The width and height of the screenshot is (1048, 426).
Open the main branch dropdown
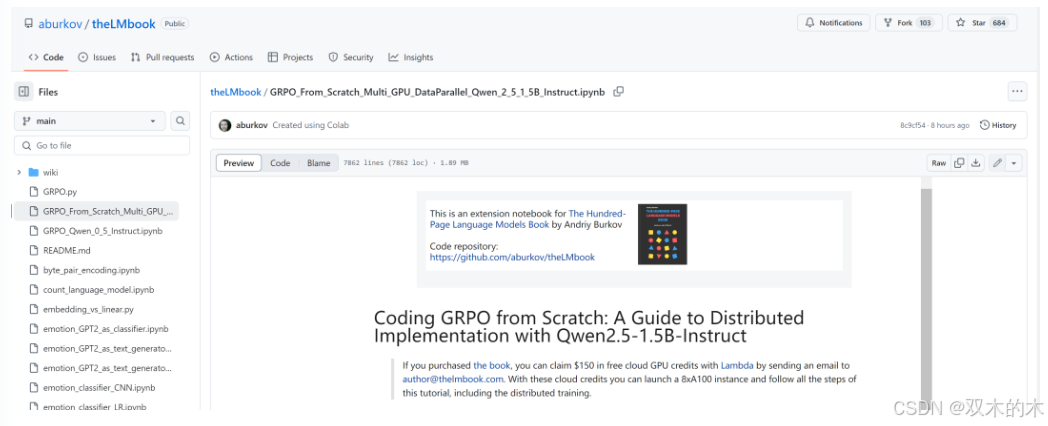coord(89,121)
